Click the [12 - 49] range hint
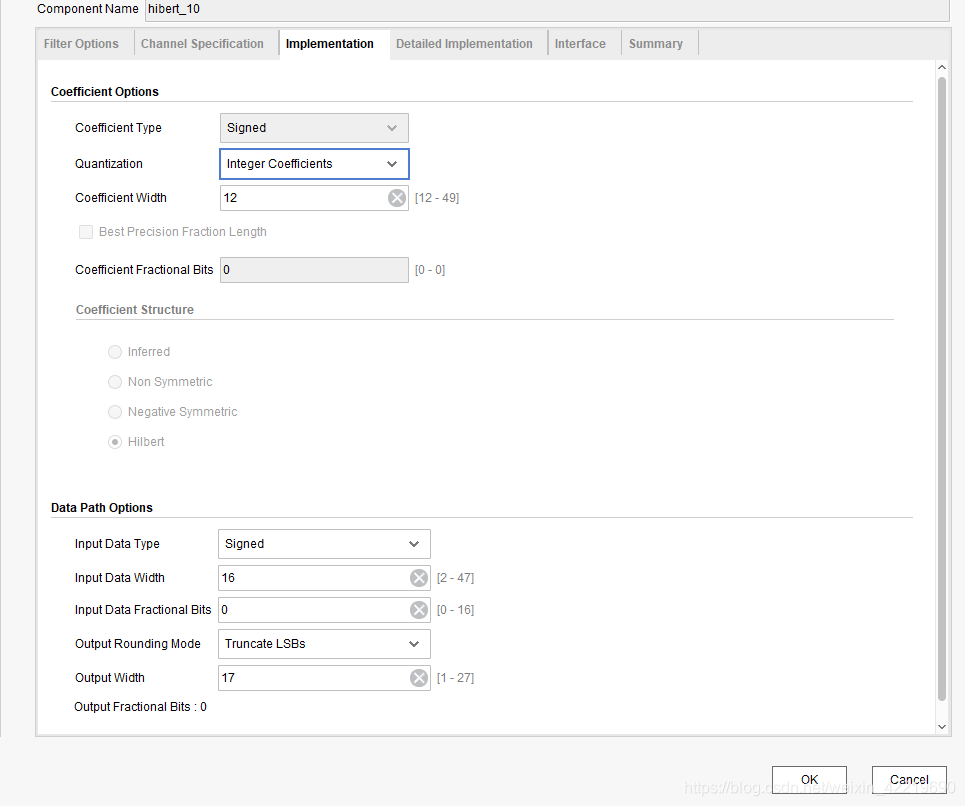 tap(437, 198)
